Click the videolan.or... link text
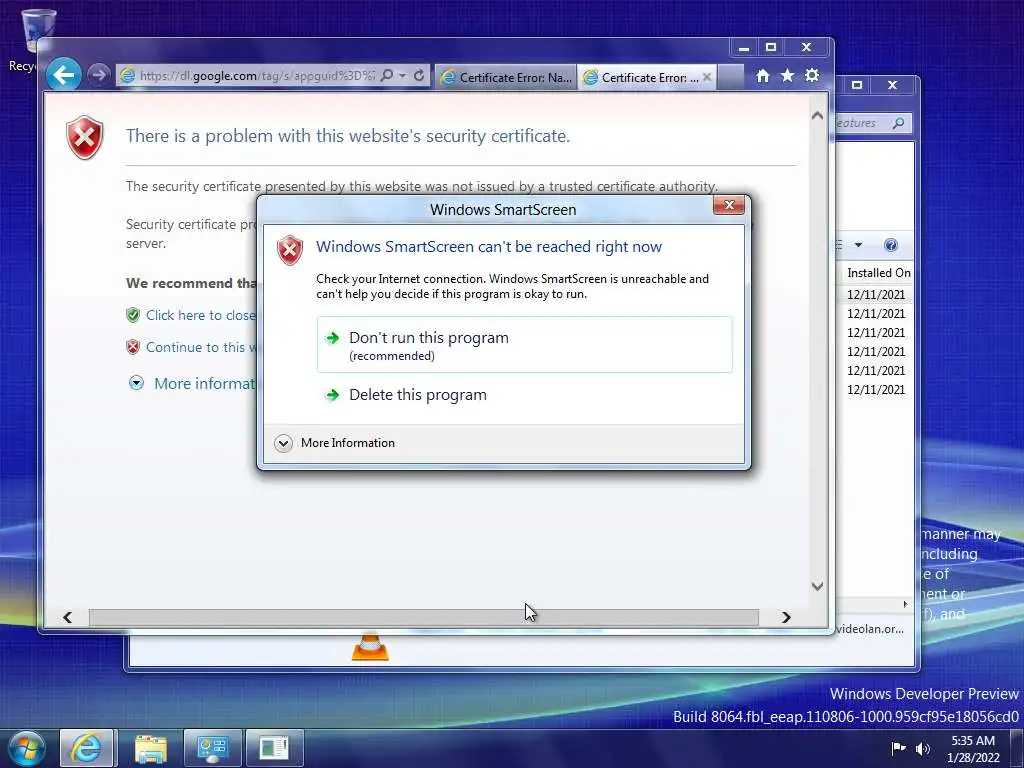This screenshot has height=768, width=1024. tap(870, 629)
